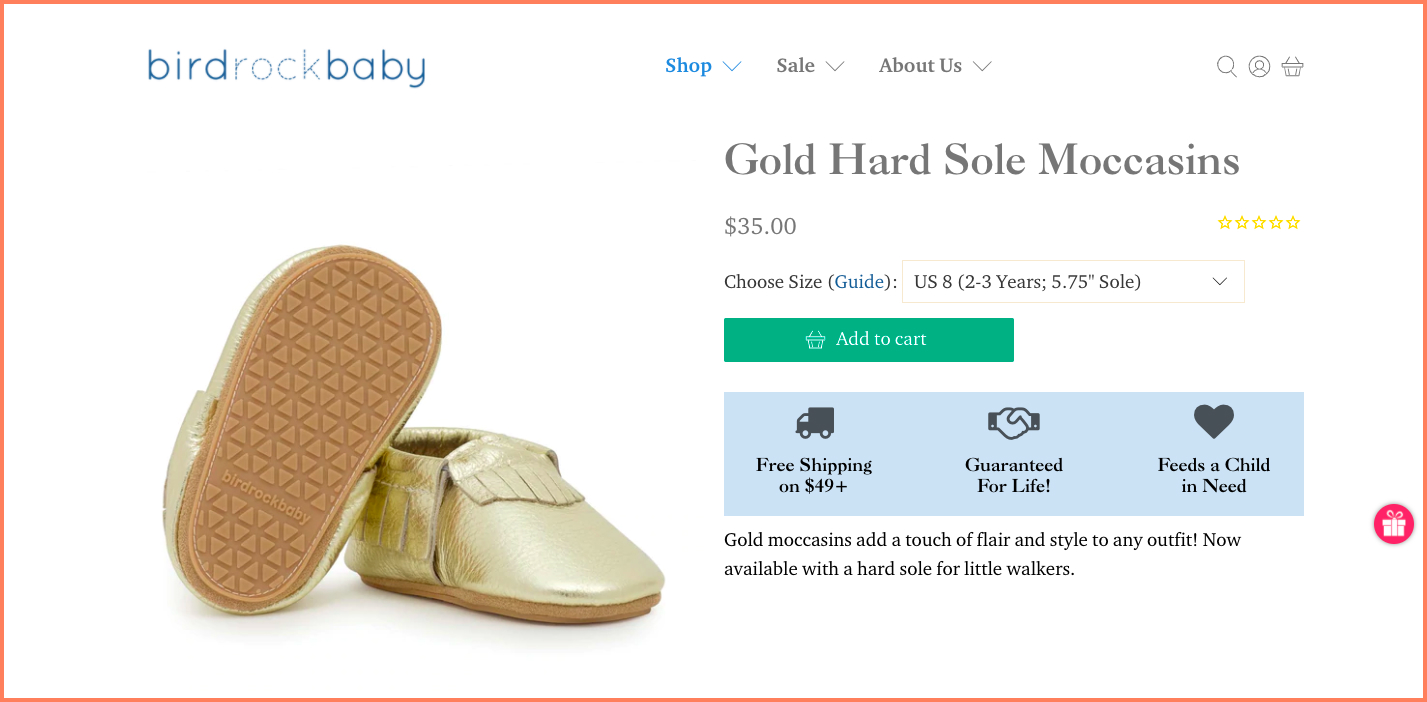
Task: Click the Gold Hard Sole Moccasins title
Action: point(981,160)
